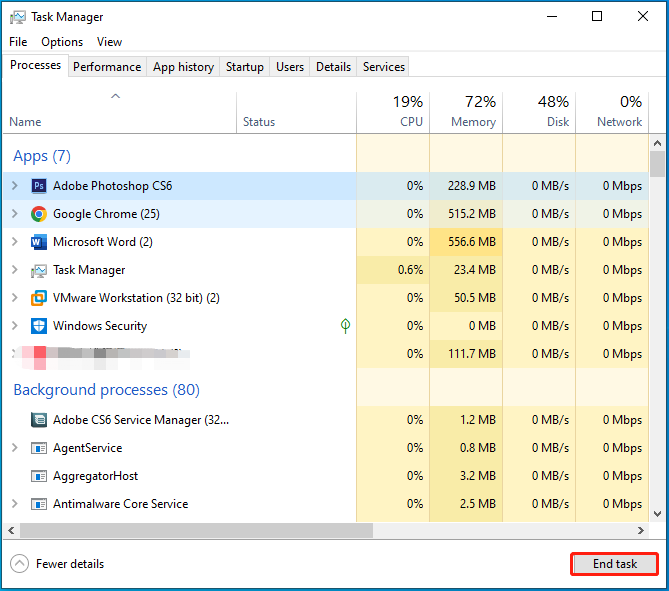The image size is (669, 591).
Task: Click the vertical scrollbar up arrow
Action: pos(657,143)
